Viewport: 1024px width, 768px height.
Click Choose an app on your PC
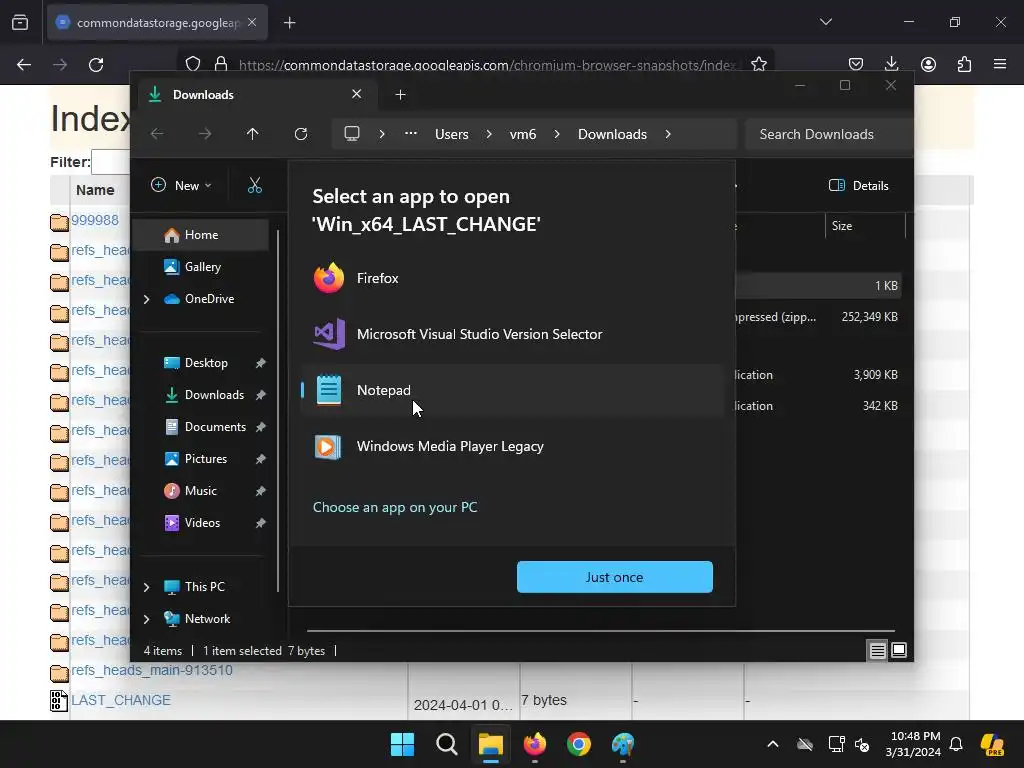(395, 507)
